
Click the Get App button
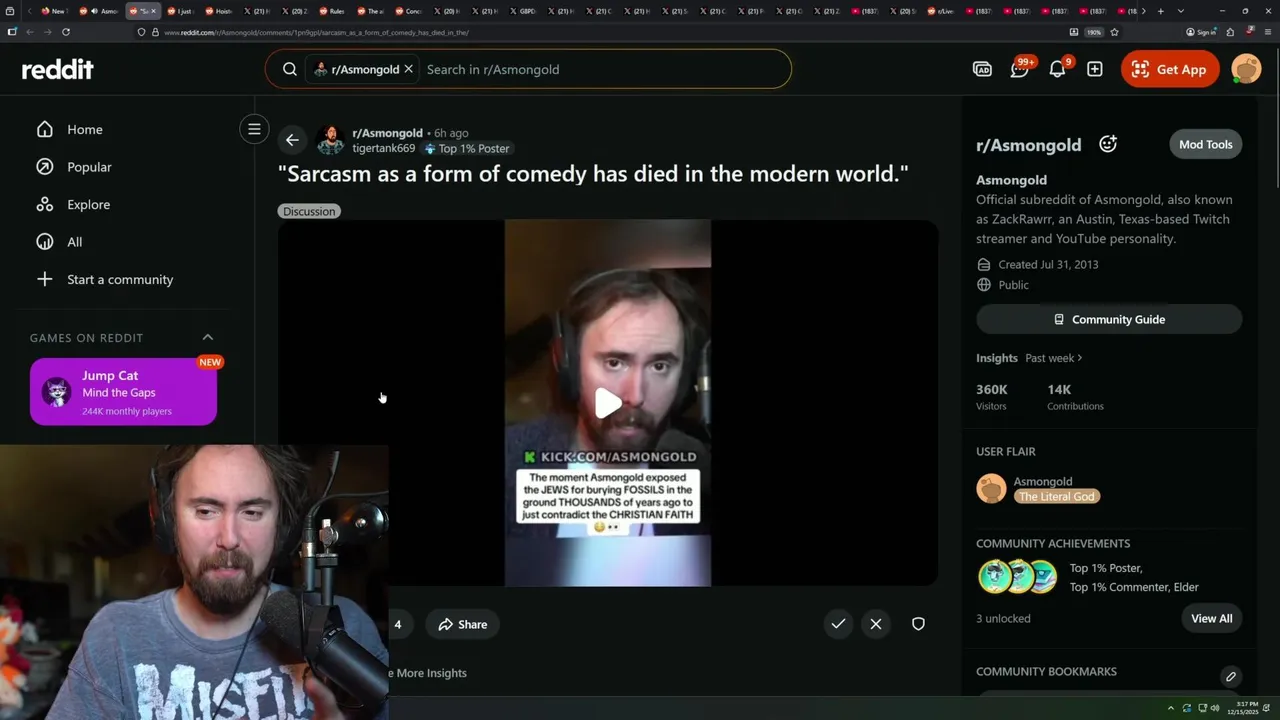[x=1170, y=69]
